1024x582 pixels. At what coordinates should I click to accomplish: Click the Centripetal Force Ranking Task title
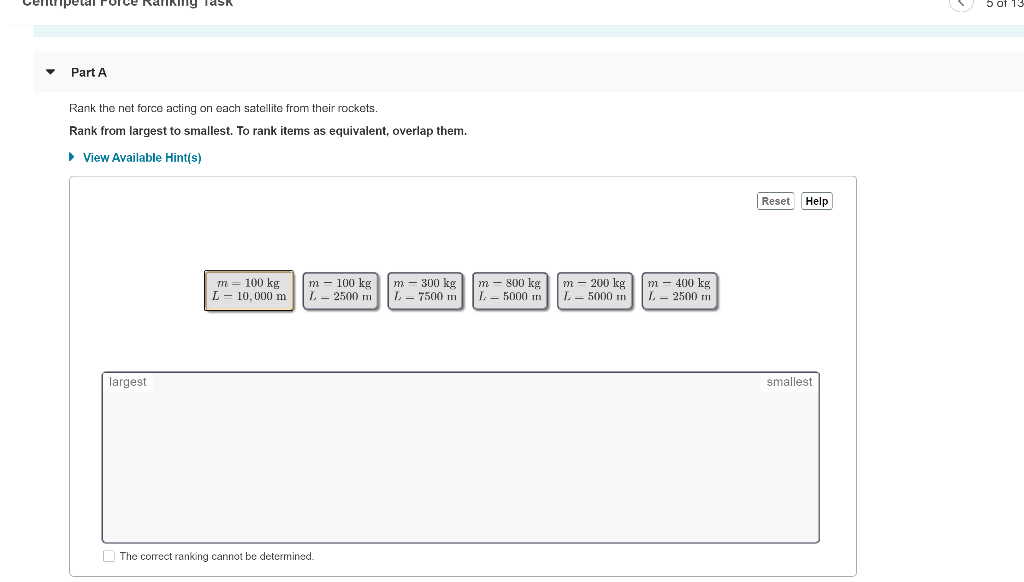coord(127,4)
